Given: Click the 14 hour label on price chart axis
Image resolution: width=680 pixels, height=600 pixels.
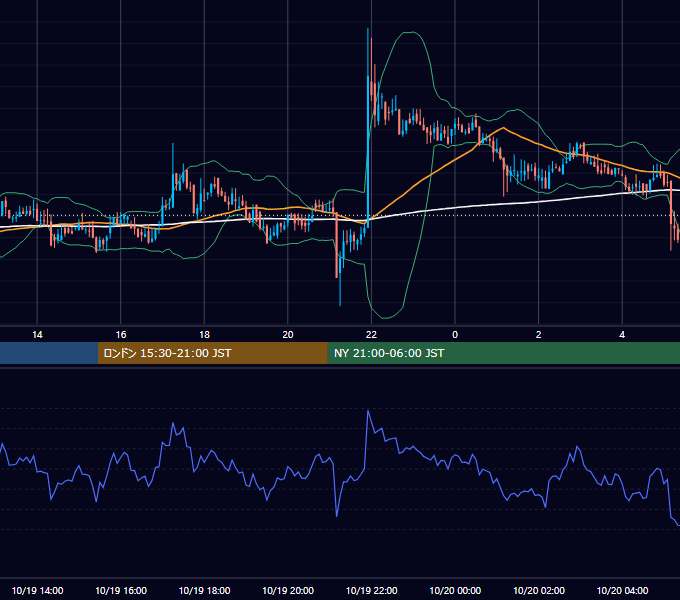Looking at the screenshot, I should 37,335.
